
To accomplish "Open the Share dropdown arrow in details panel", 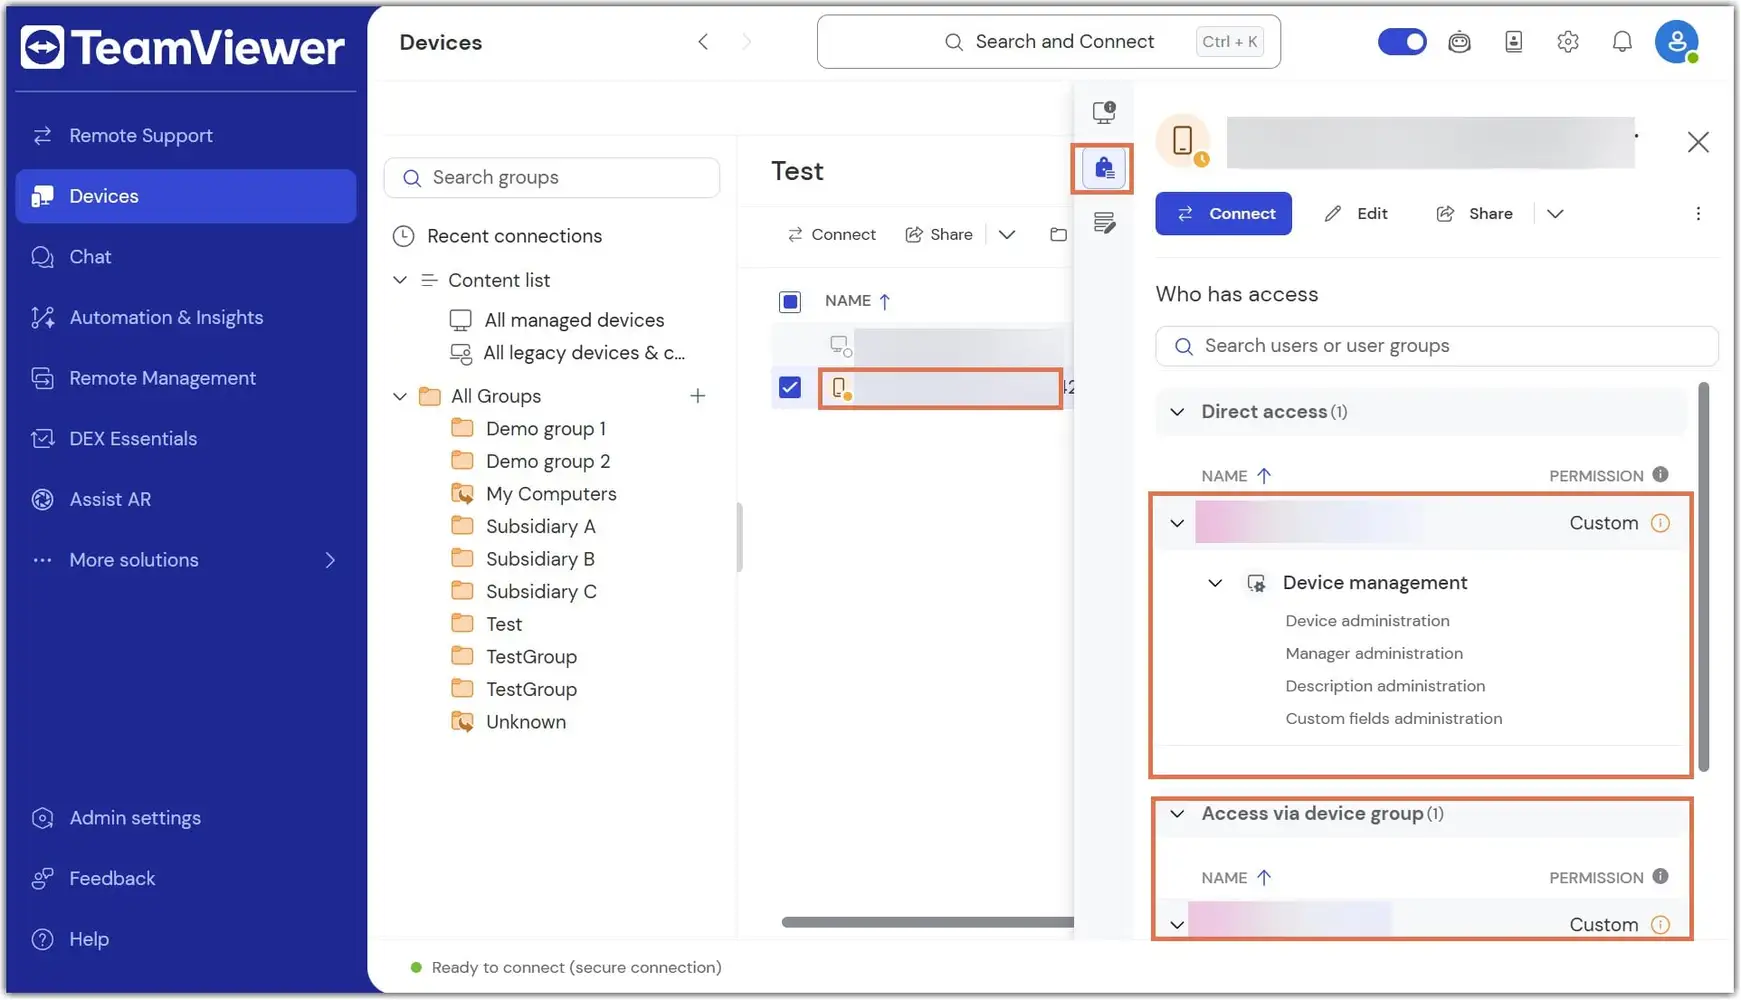I will pos(1554,214).
